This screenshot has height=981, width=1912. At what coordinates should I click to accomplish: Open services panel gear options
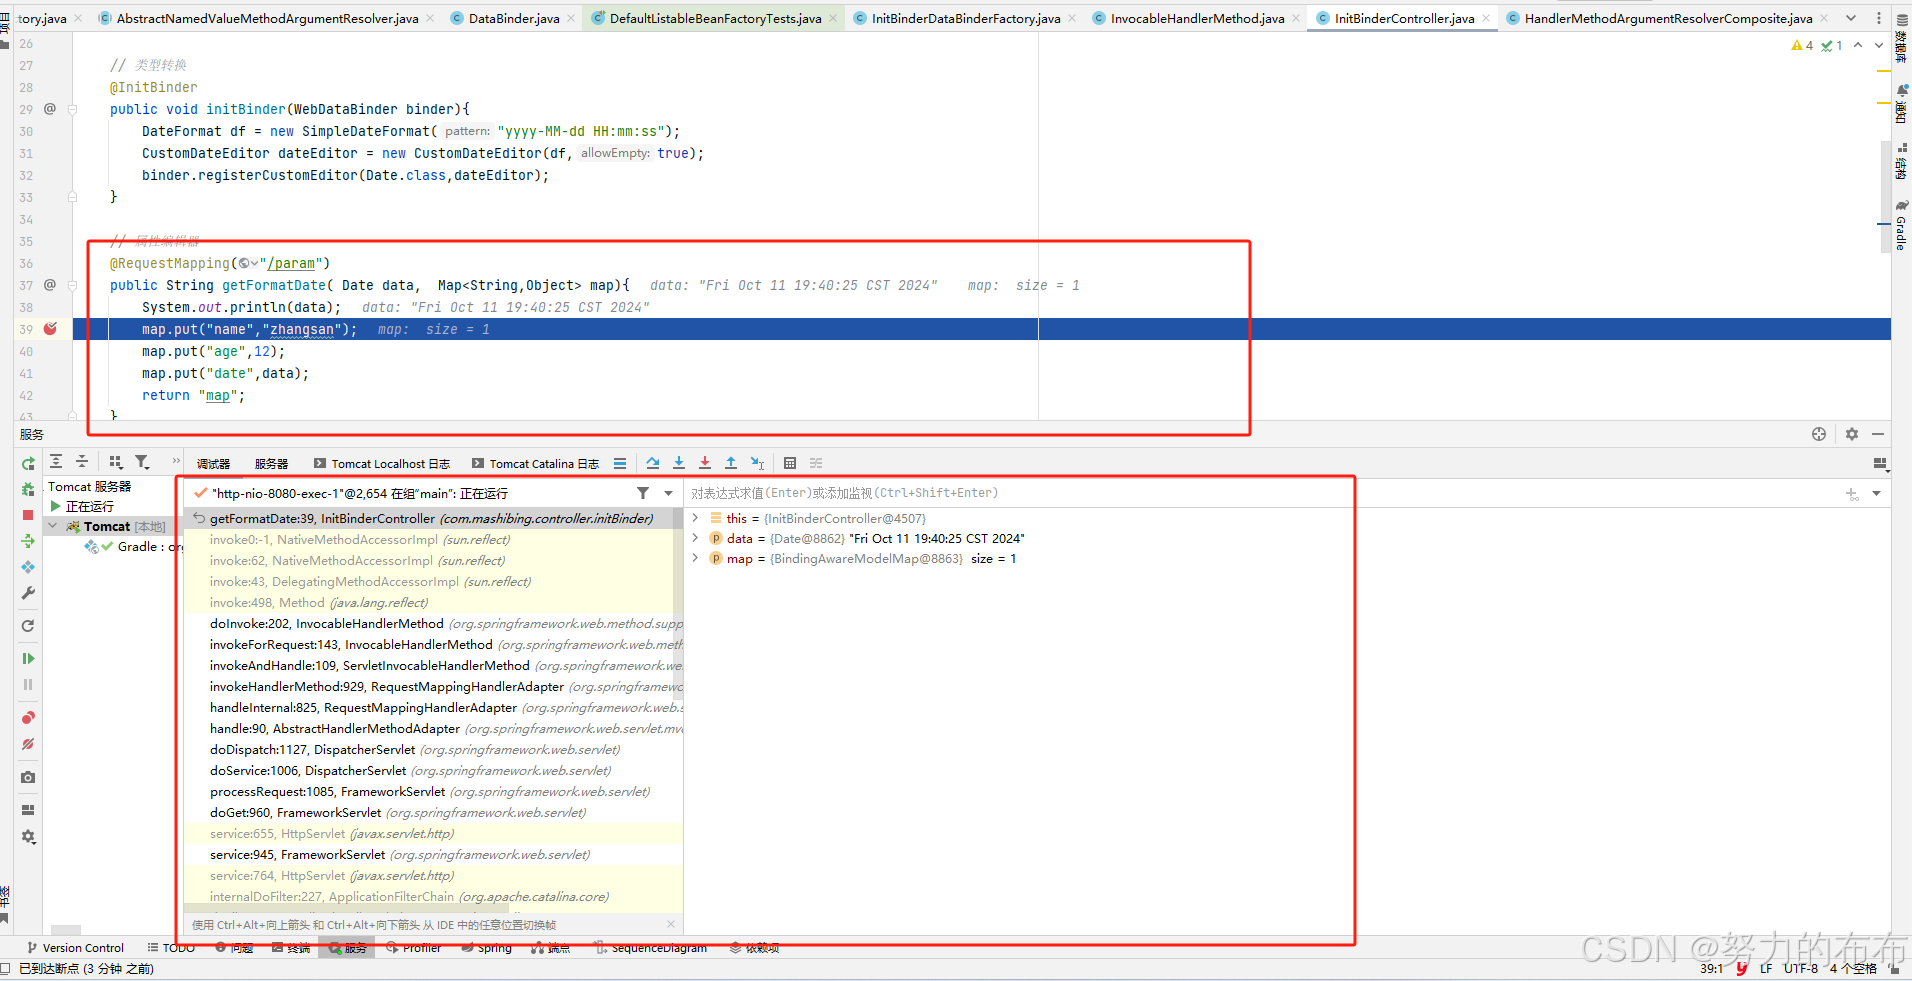[x=1852, y=434]
